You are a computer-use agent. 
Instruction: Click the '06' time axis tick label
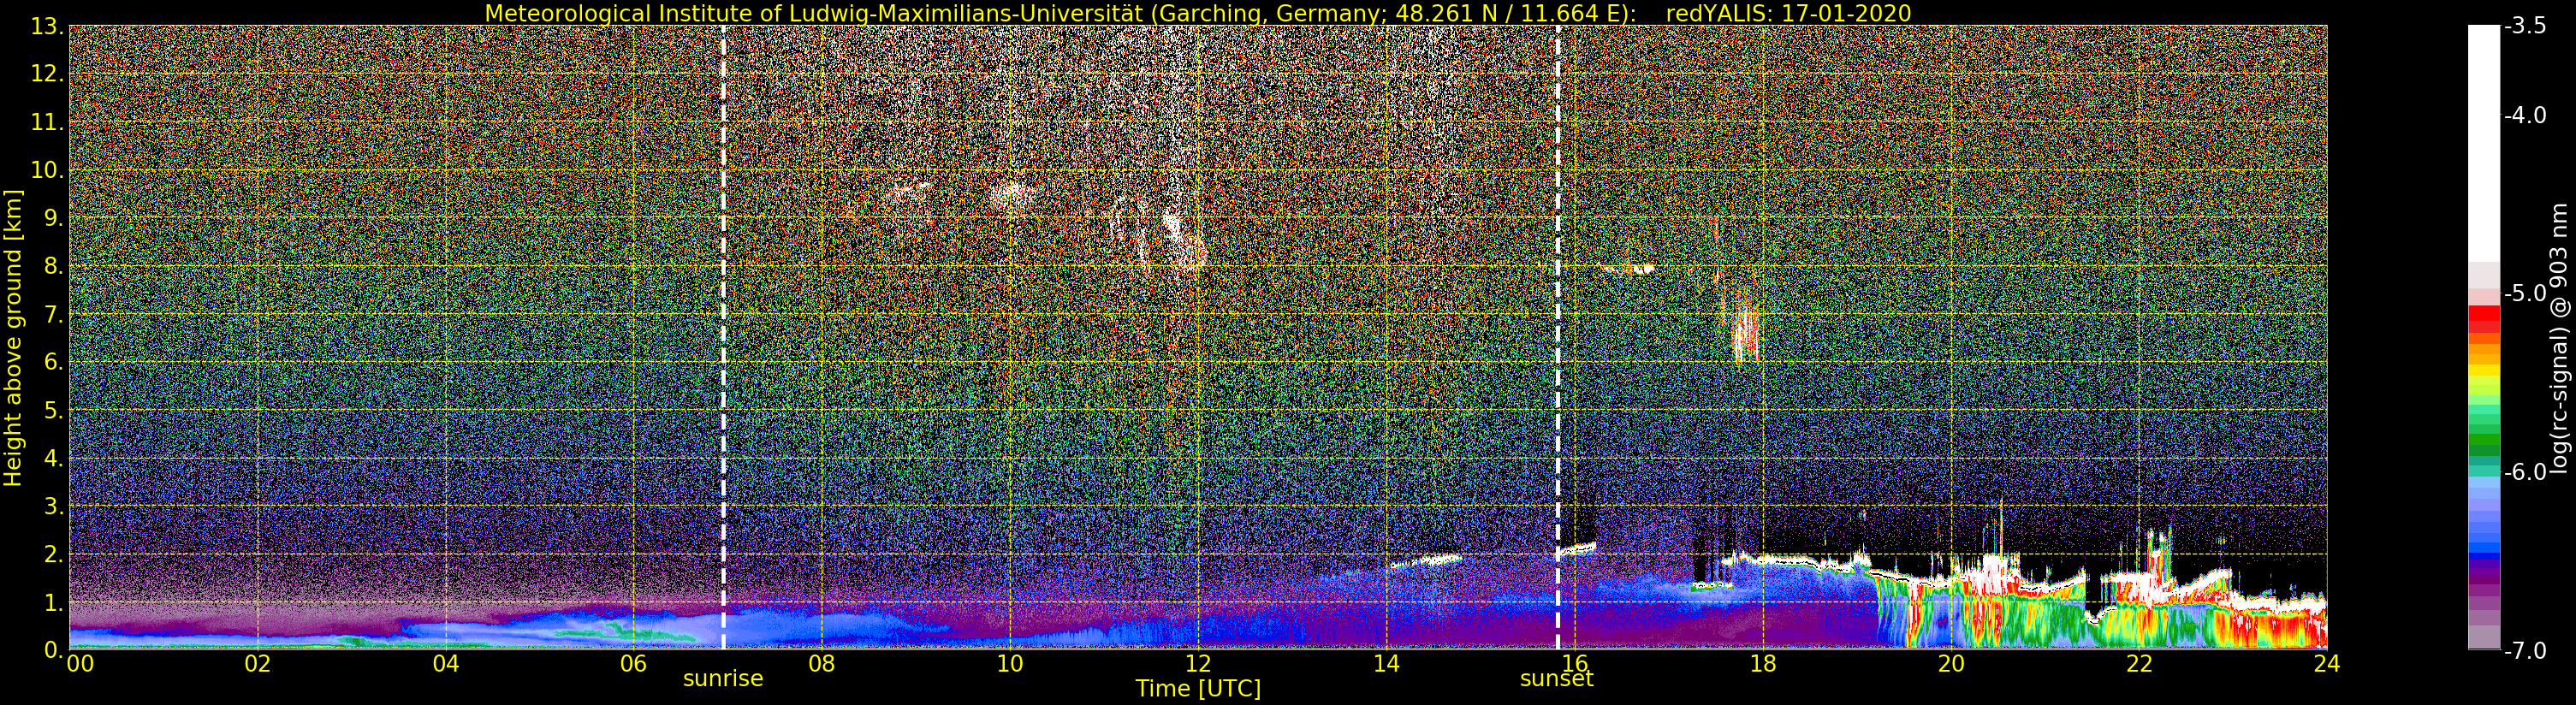click(x=633, y=663)
